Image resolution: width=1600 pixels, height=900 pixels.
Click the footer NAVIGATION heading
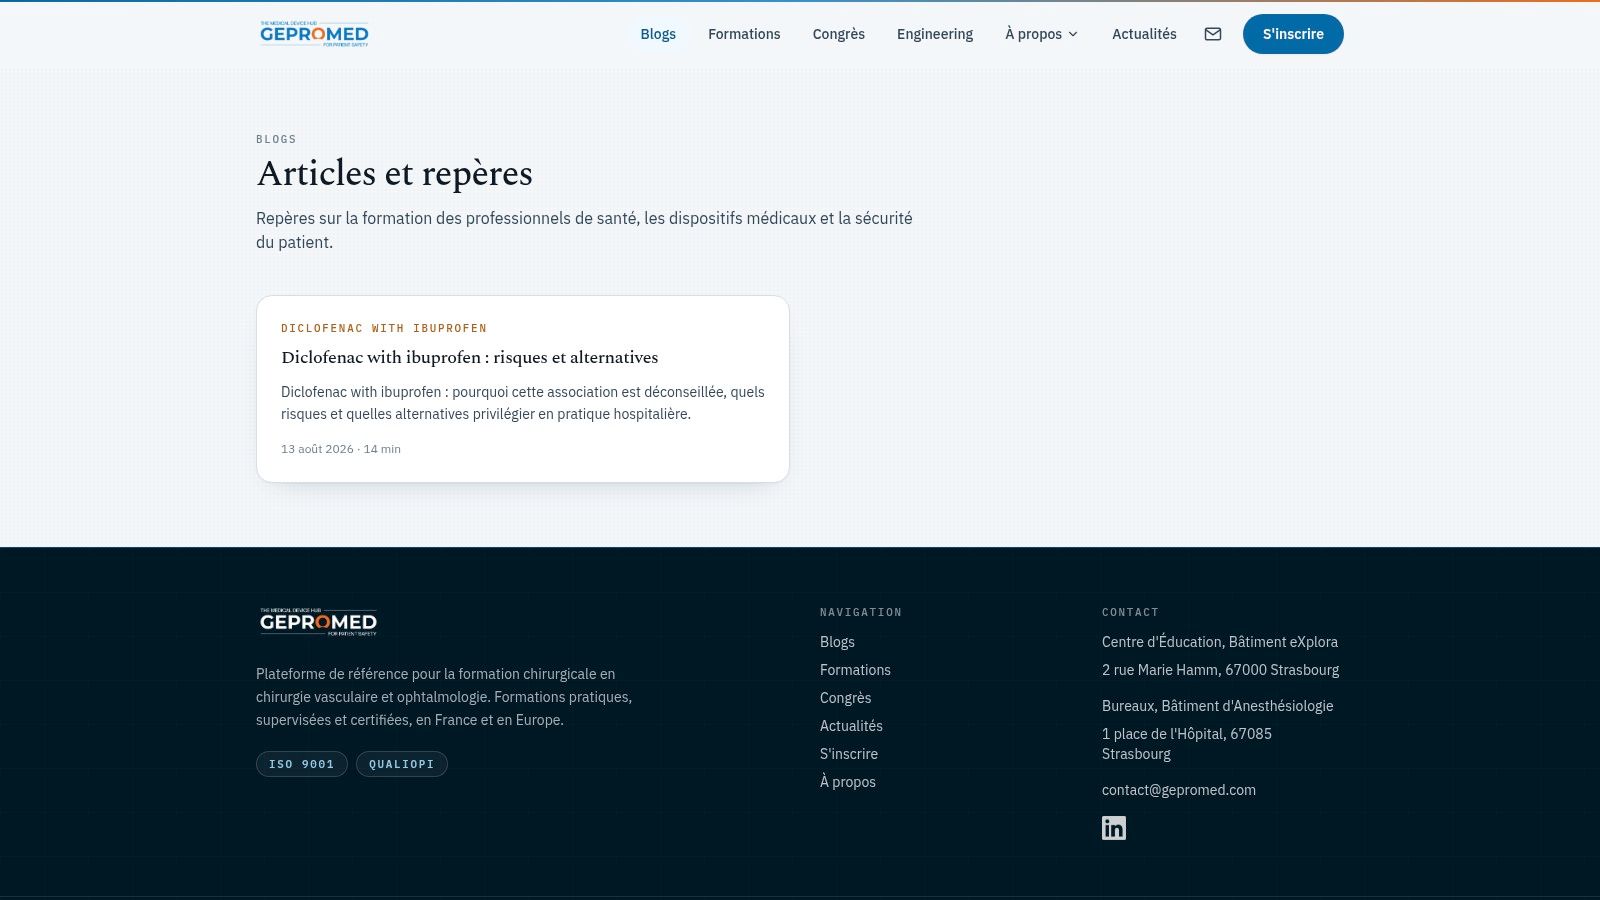tap(861, 612)
